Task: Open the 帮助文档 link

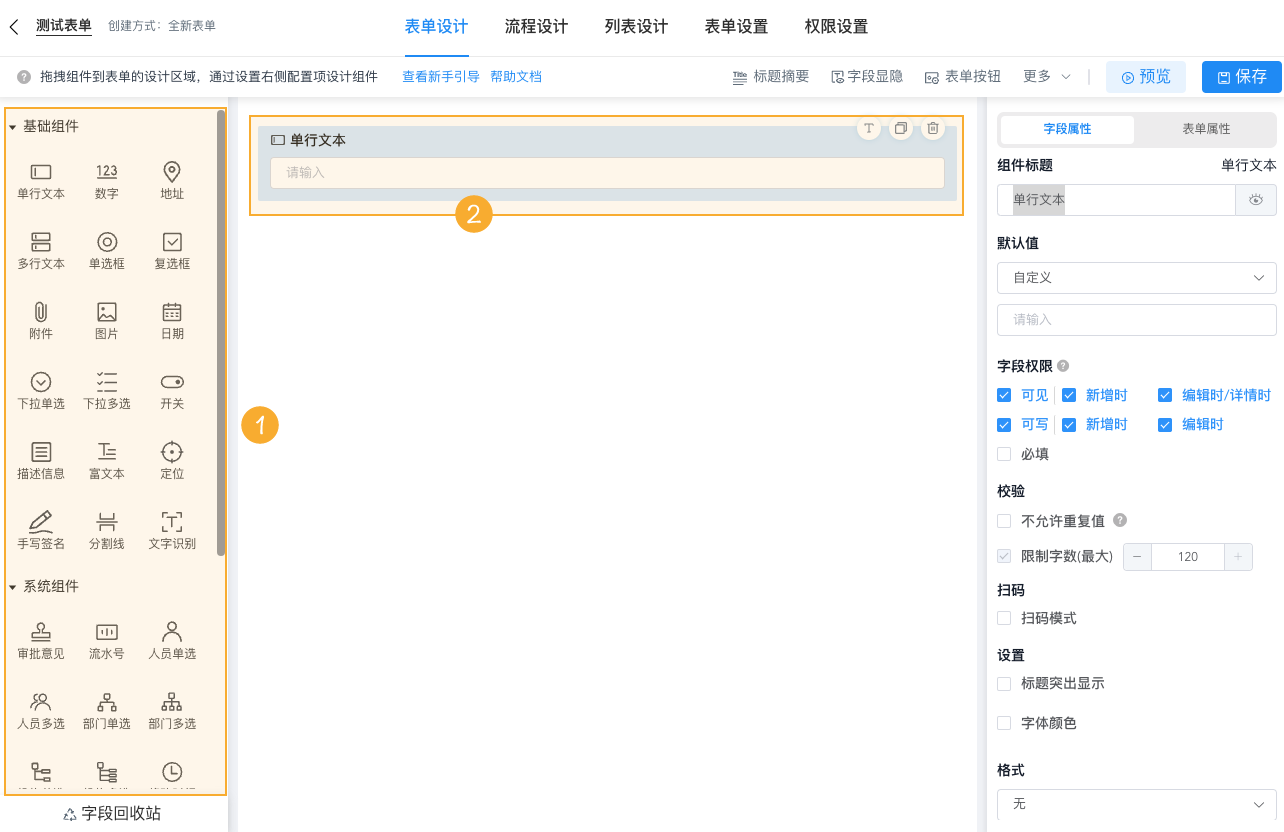Action: 518,76
